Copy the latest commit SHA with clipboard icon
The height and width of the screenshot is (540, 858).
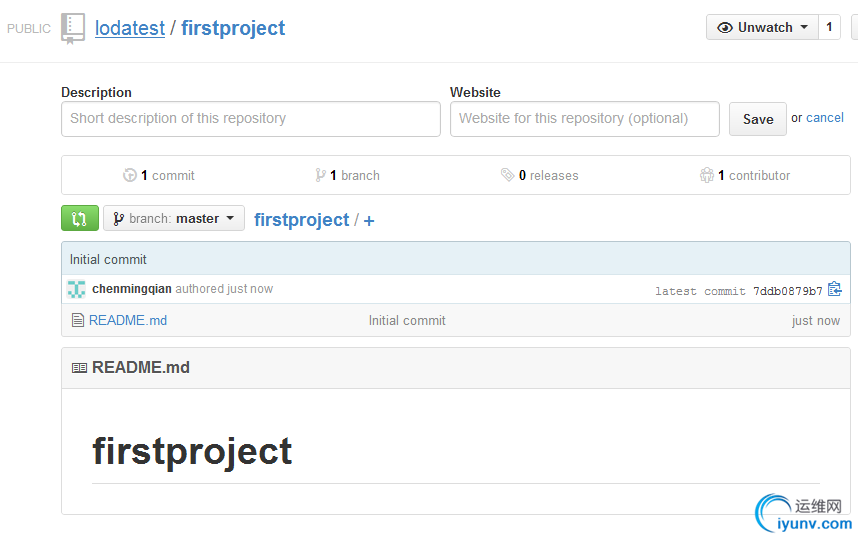pyautogui.click(x=834, y=289)
